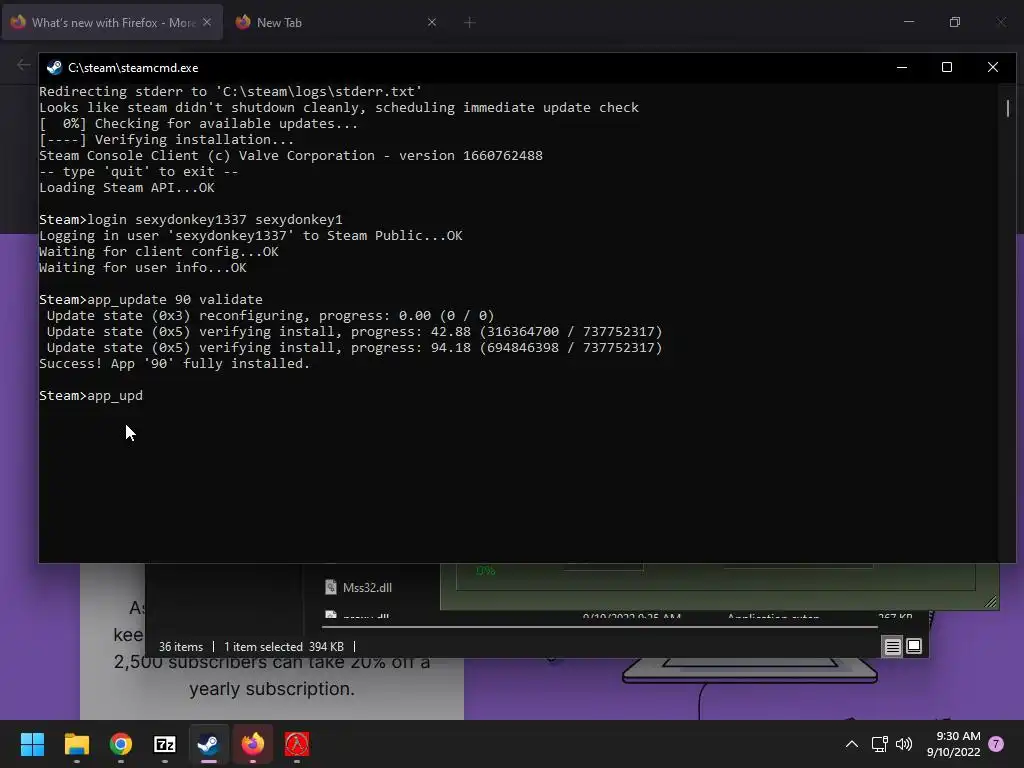Viewport: 1024px width, 768px height.
Task: Click the File Explorer horizontal scrollbar
Action: point(600,627)
